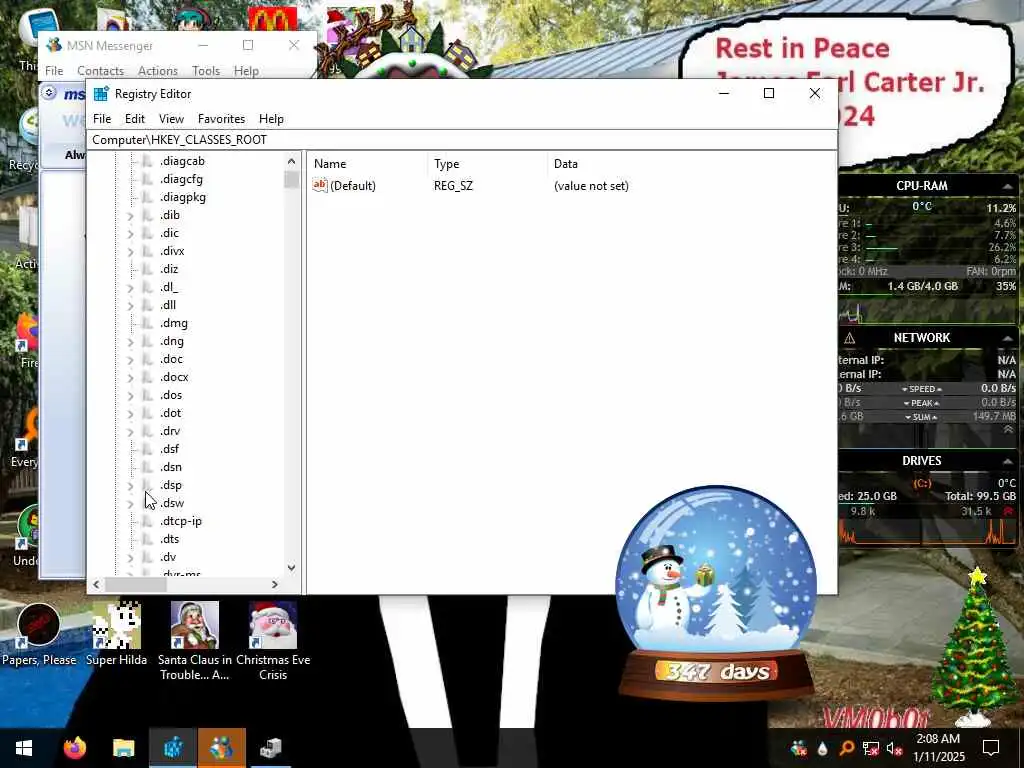Screen dimensions: 1024x768
Task: Open Actions menu in MSN Messenger
Action: pyautogui.click(x=157, y=71)
